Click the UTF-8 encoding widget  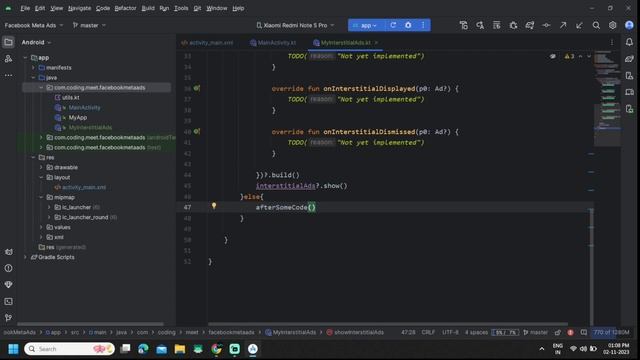point(450,332)
